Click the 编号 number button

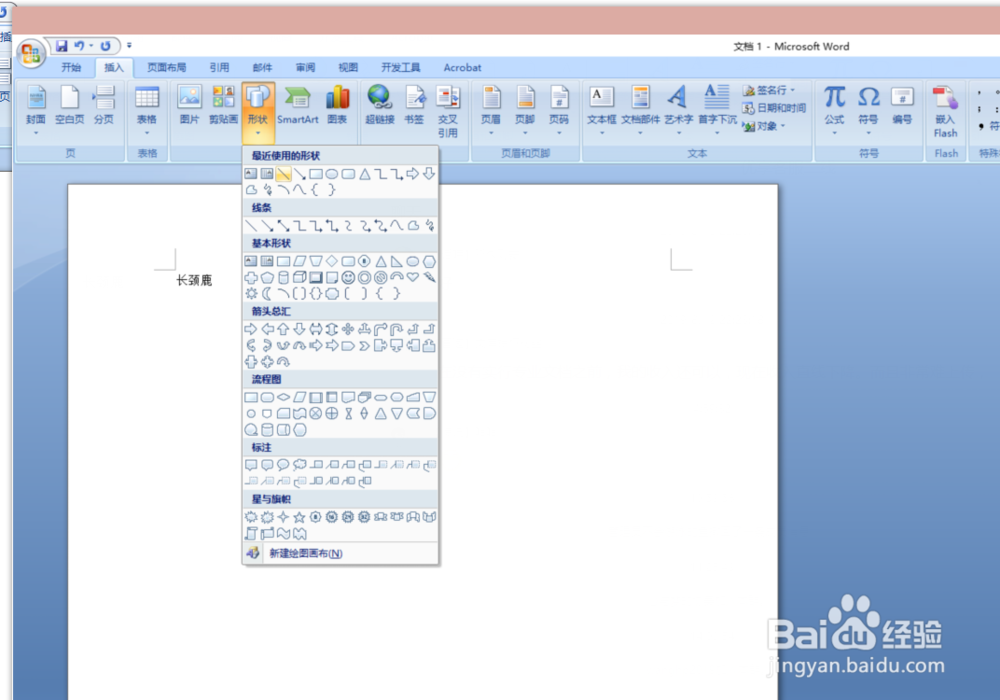tap(902, 105)
